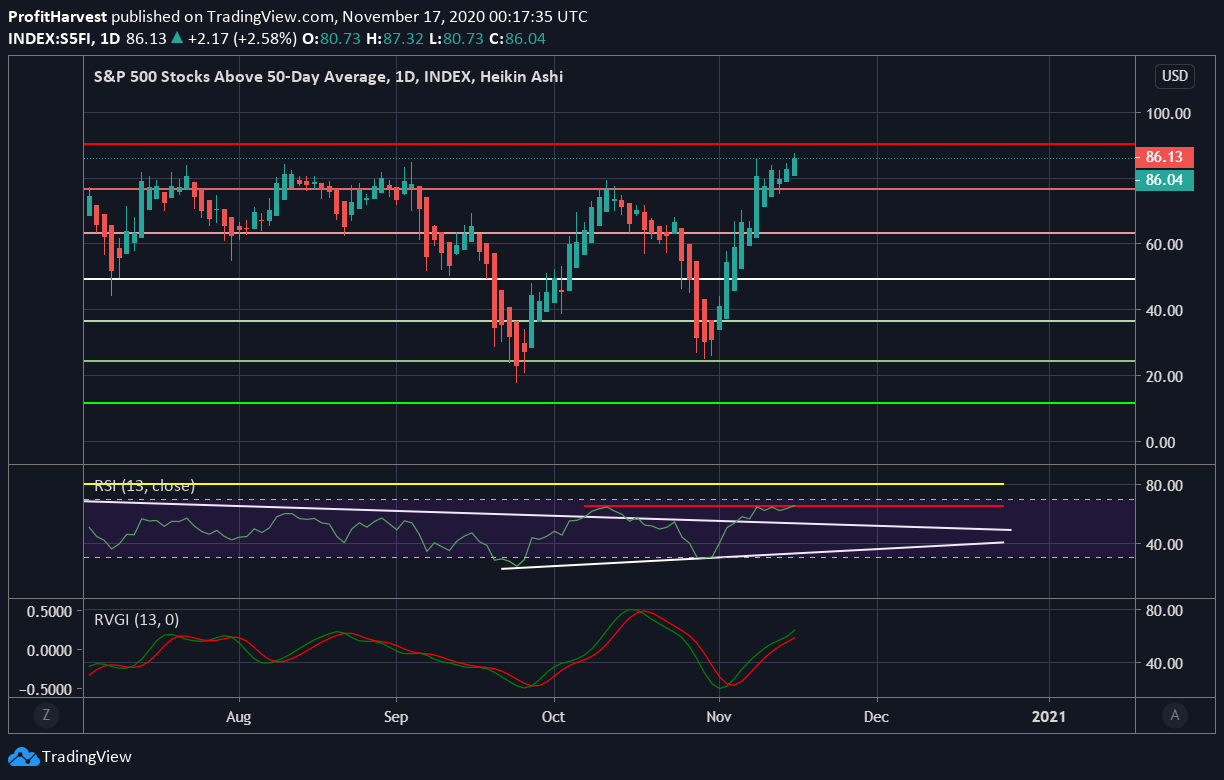Select the yellow horizontal line in the RSI pane
This screenshot has width=1224, height=780.
[x=543, y=484]
